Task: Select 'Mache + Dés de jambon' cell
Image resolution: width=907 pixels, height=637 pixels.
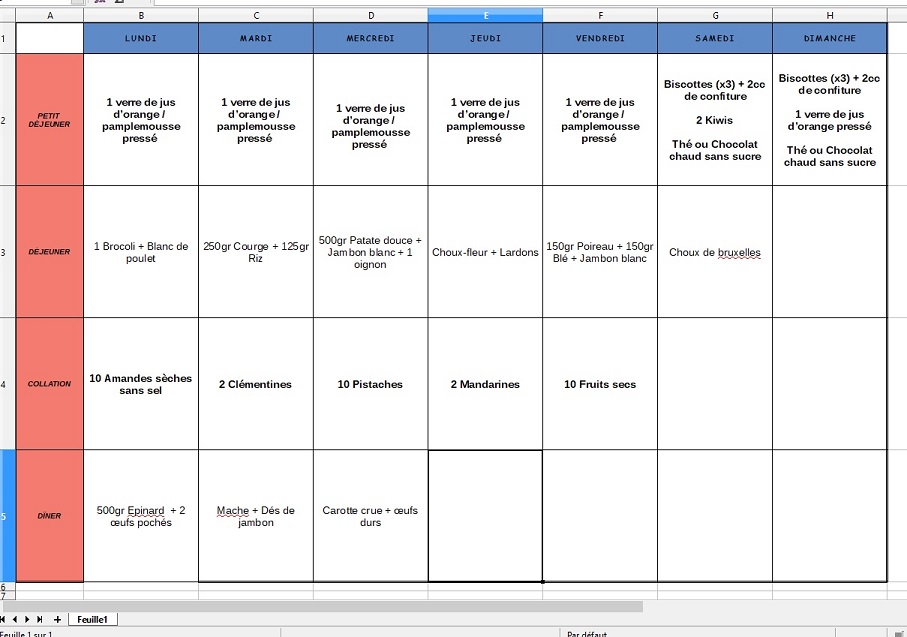Action: [256, 516]
